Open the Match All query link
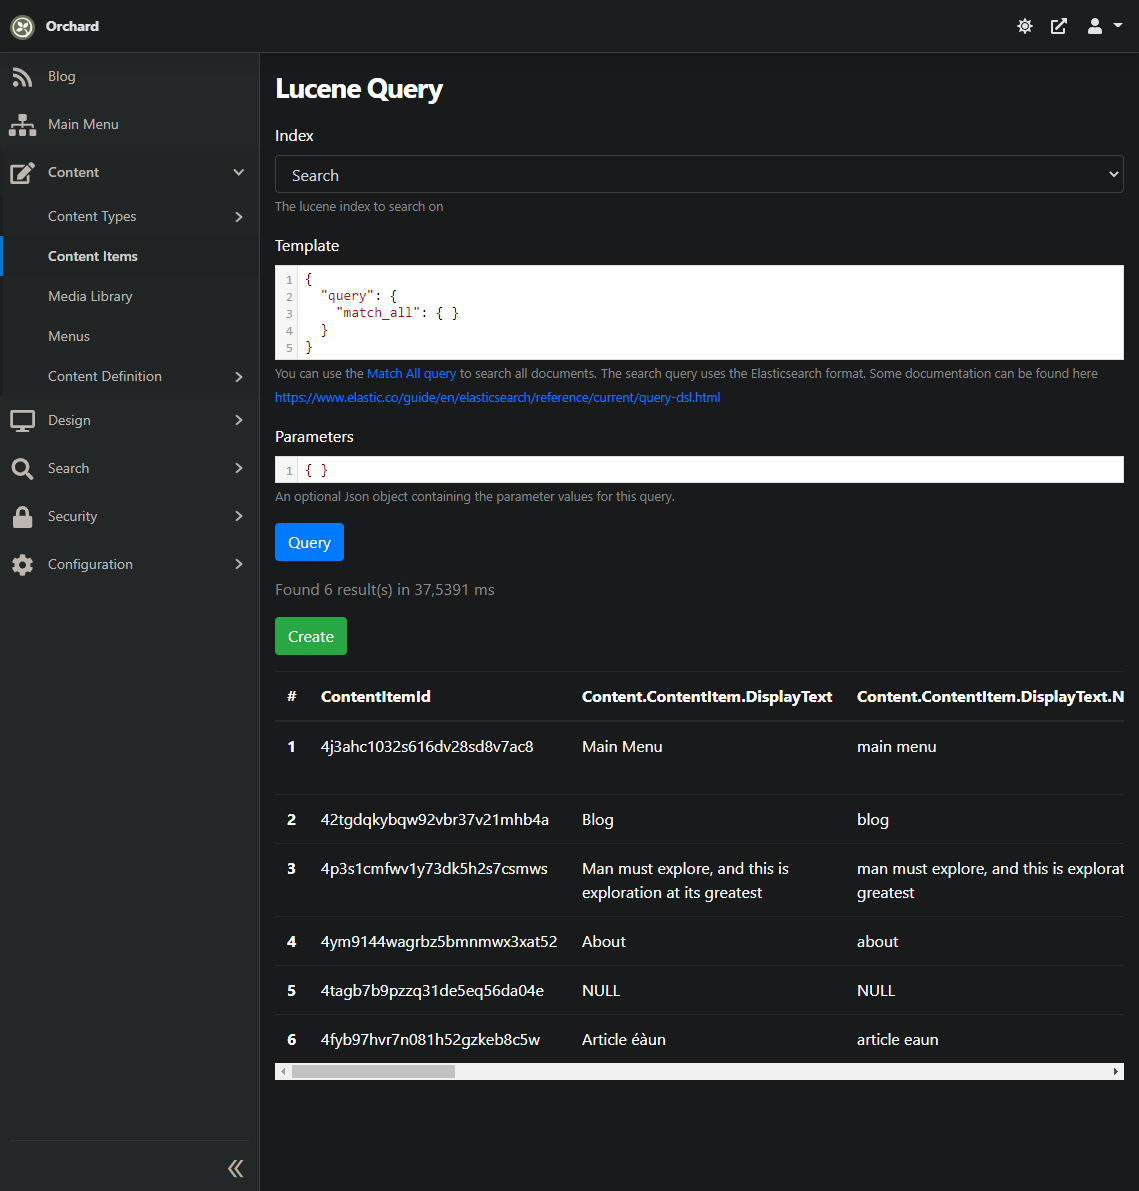Screen dimensions: 1139x1191 click(x=411, y=373)
